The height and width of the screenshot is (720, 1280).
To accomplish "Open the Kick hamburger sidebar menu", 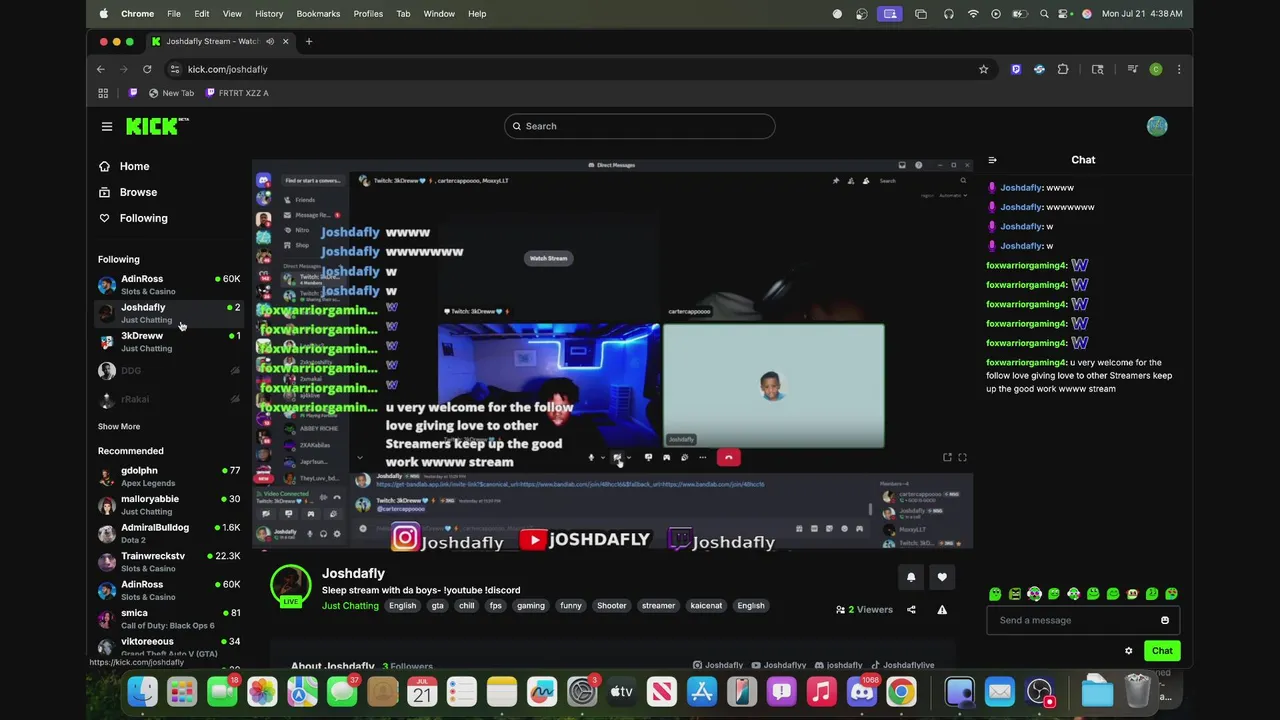I will tap(107, 126).
